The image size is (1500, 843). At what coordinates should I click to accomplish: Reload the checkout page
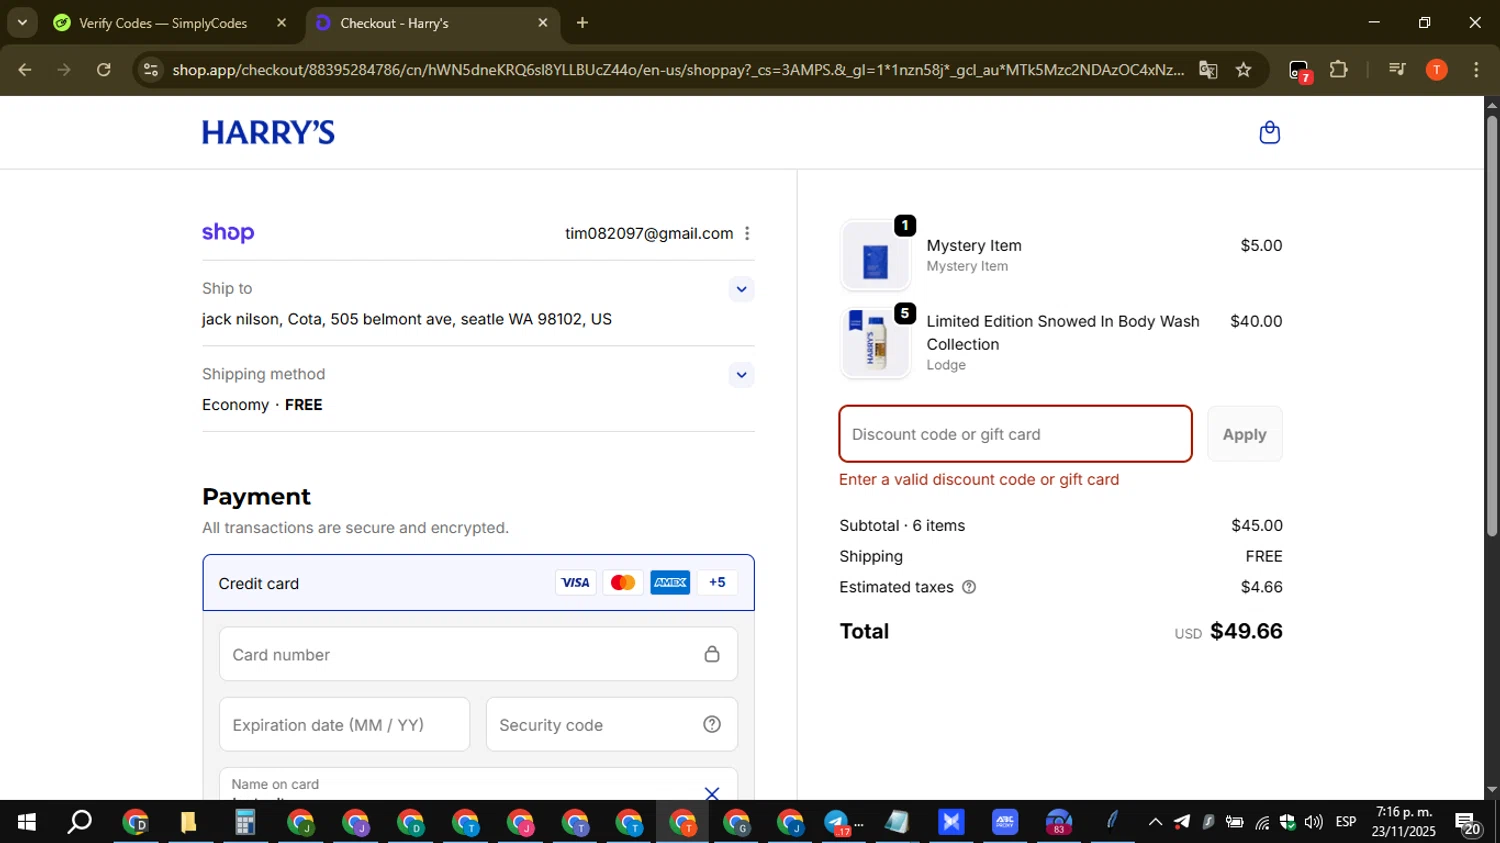(x=104, y=70)
